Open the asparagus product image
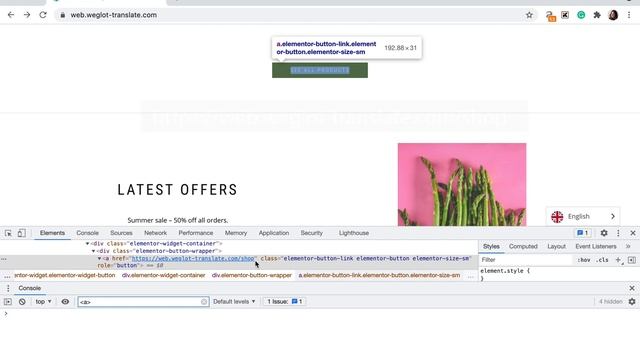640x360 pixels. pyautogui.click(x=462, y=184)
